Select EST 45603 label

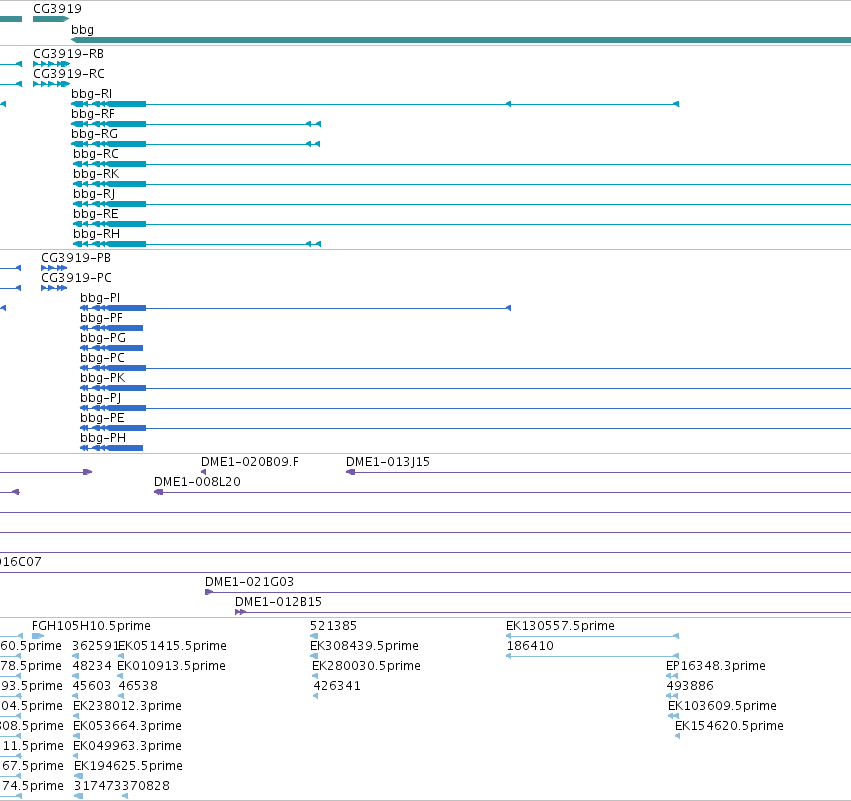tap(92, 686)
